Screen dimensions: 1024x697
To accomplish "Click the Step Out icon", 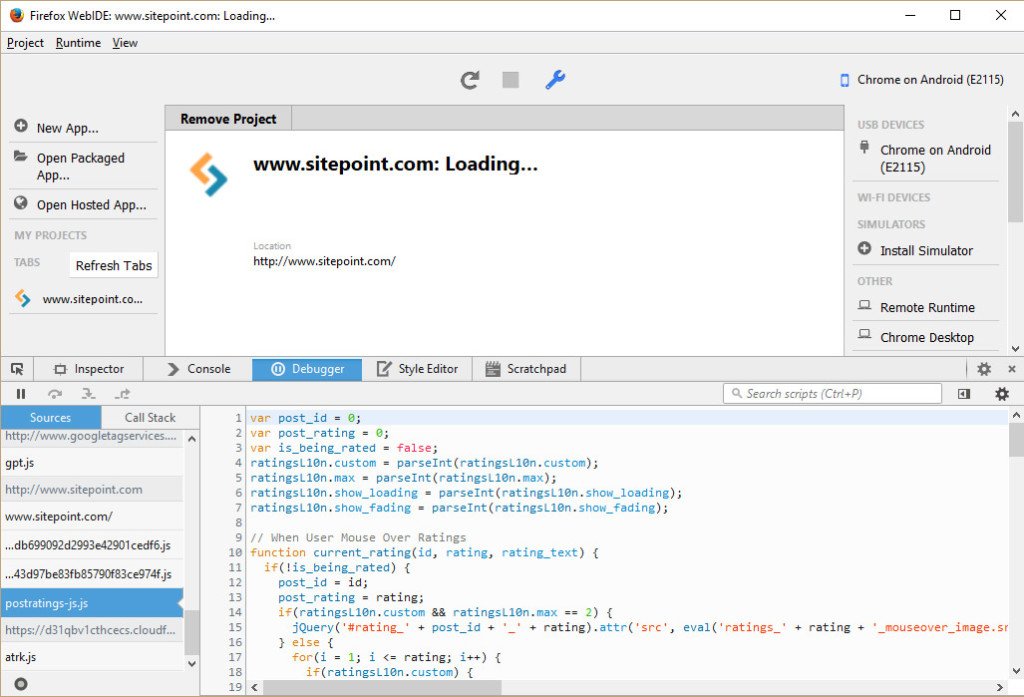I will [122, 394].
